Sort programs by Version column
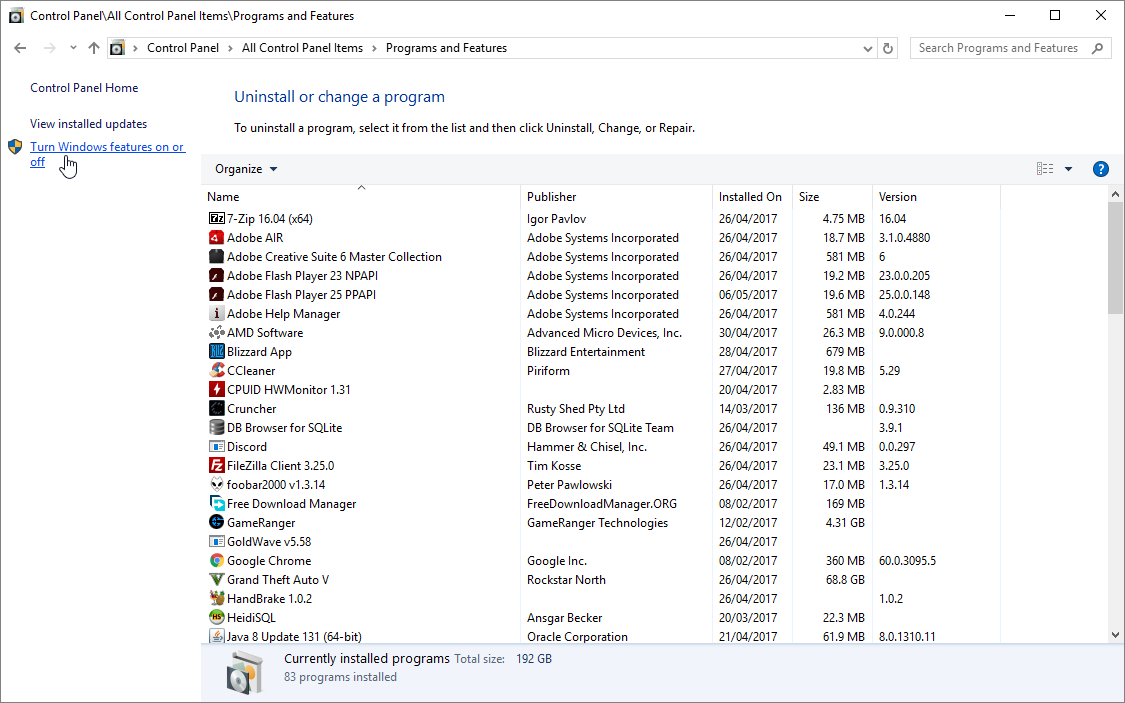This screenshot has height=703, width=1125. [898, 197]
